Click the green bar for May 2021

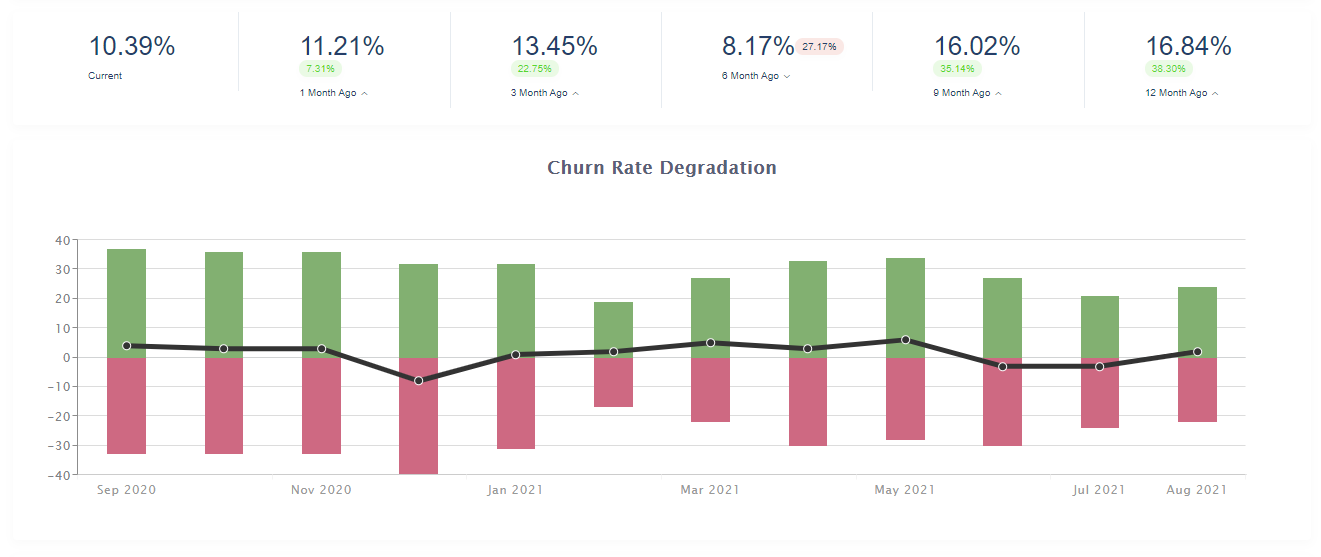coord(906,307)
